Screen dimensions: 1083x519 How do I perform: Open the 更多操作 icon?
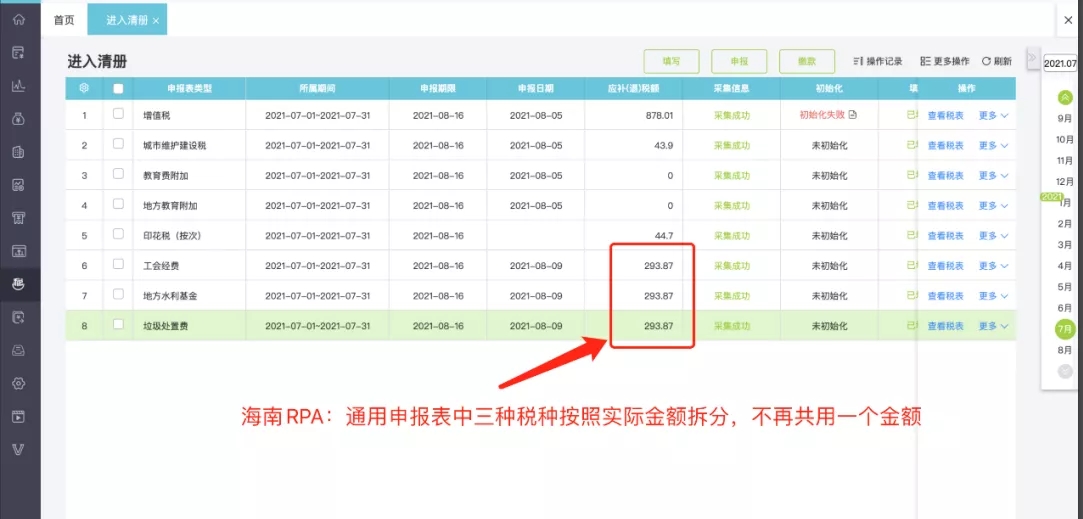(x=926, y=62)
